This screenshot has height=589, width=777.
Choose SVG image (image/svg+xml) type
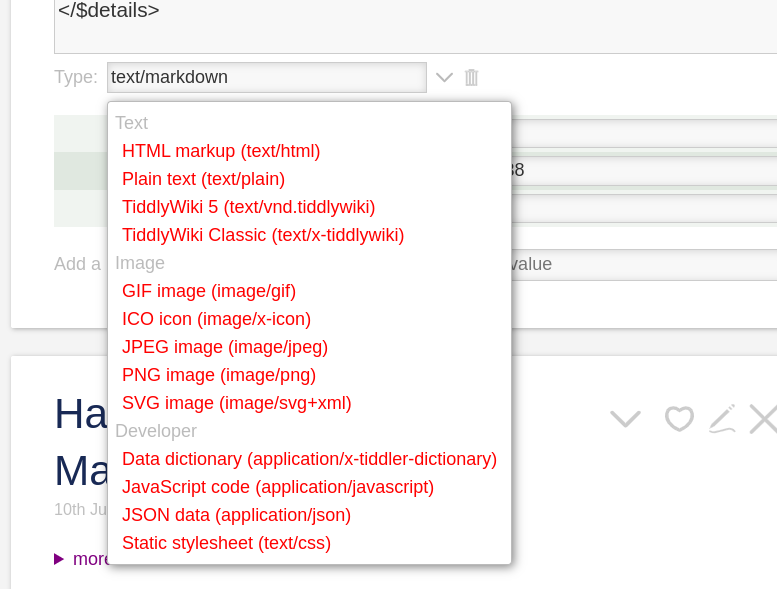(x=236, y=403)
